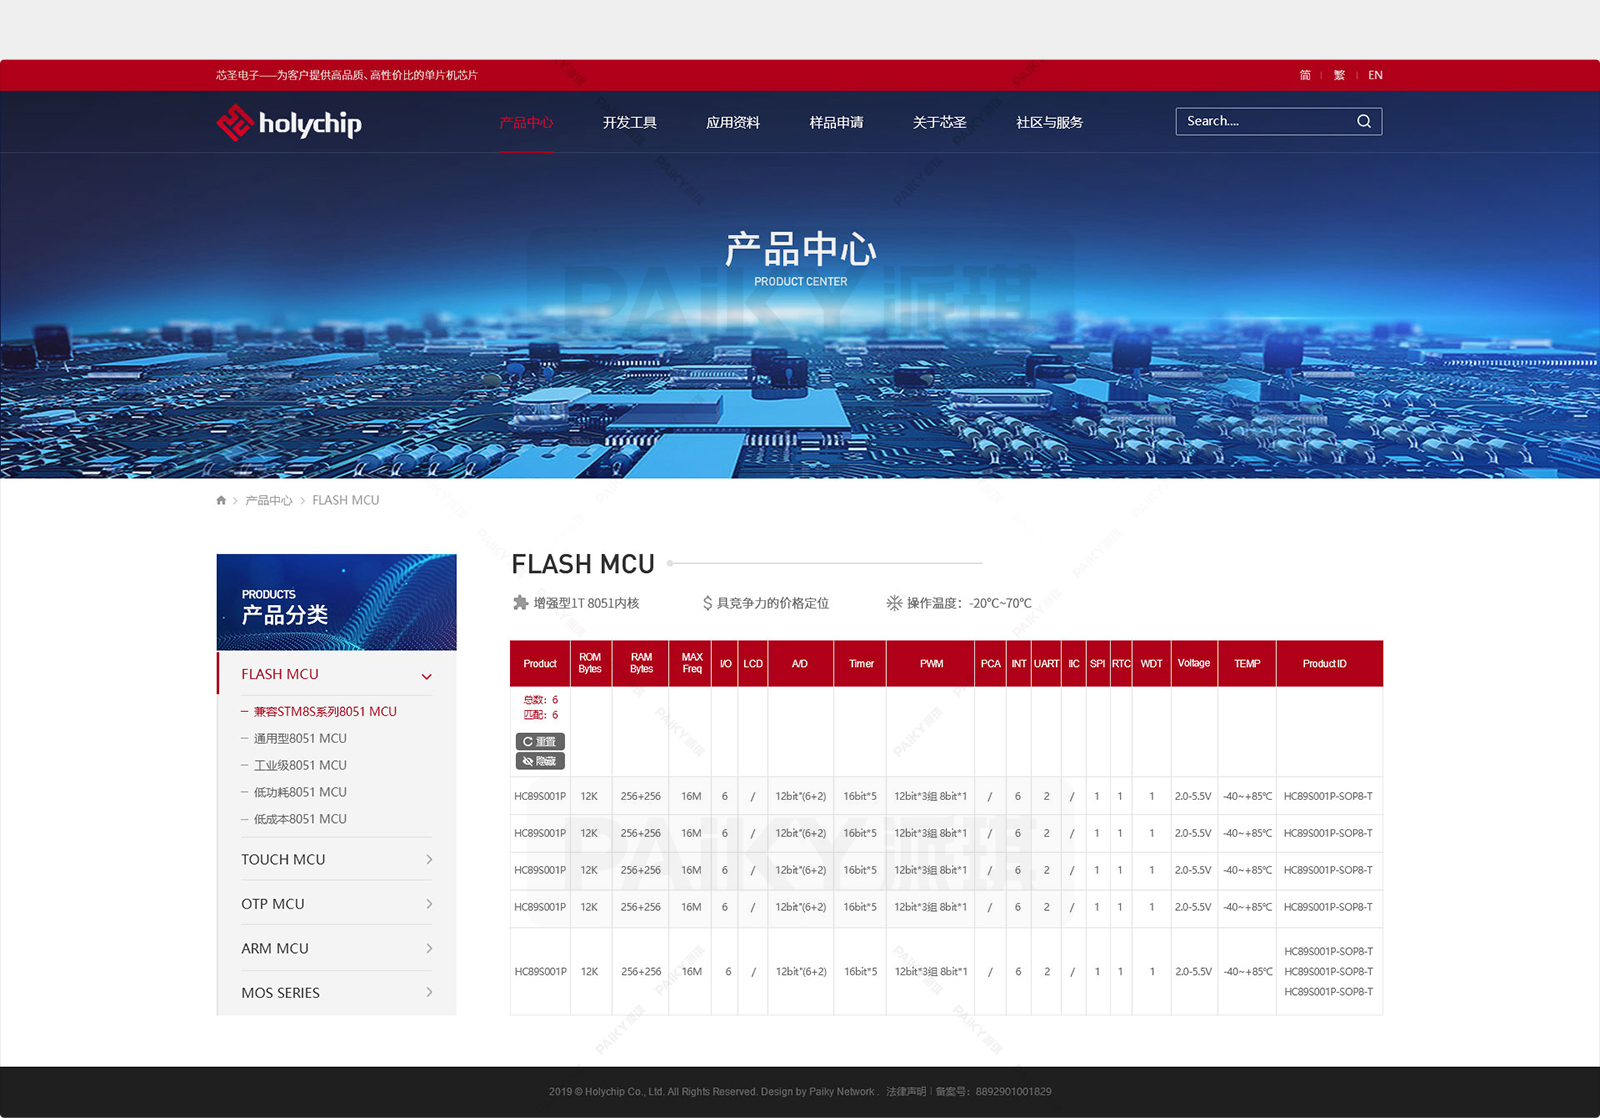Image resolution: width=1600 pixels, height=1118 pixels.
Task: Open the 样品申请 nav menu
Action: pos(836,122)
